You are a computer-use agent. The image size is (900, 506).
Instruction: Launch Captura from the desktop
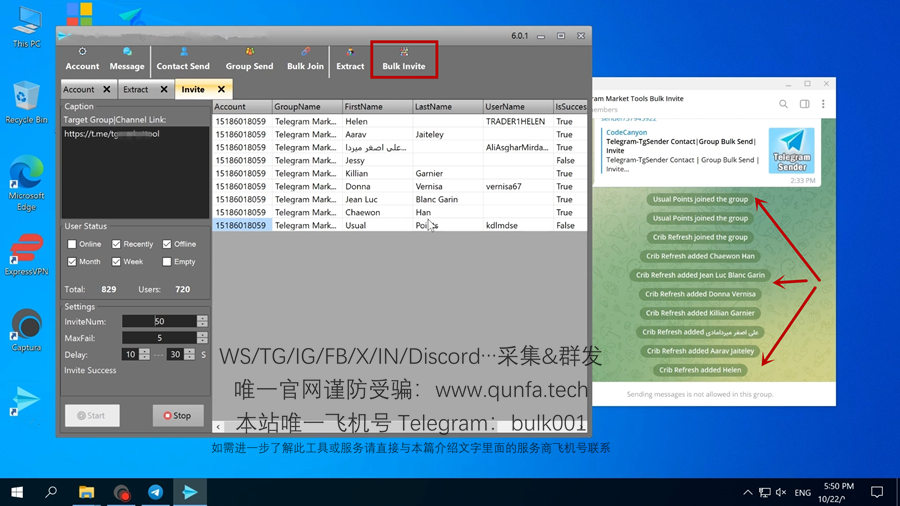pyautogui.click(x=26, y=330)
